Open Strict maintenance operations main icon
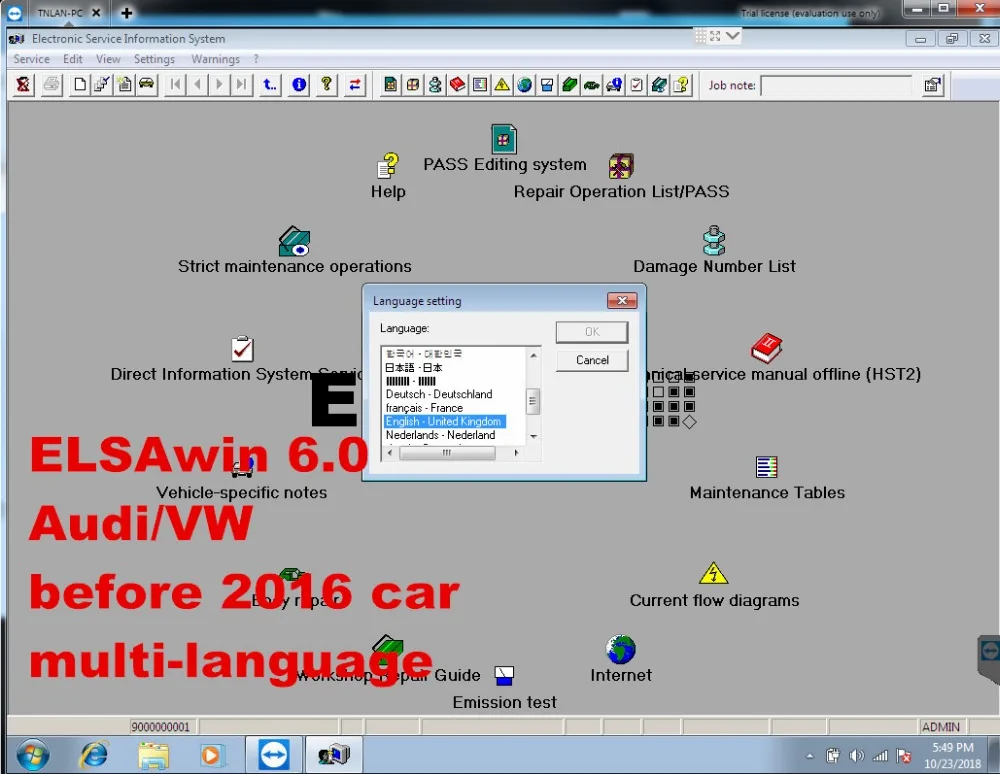1000x774 pixels. (294, 241)
